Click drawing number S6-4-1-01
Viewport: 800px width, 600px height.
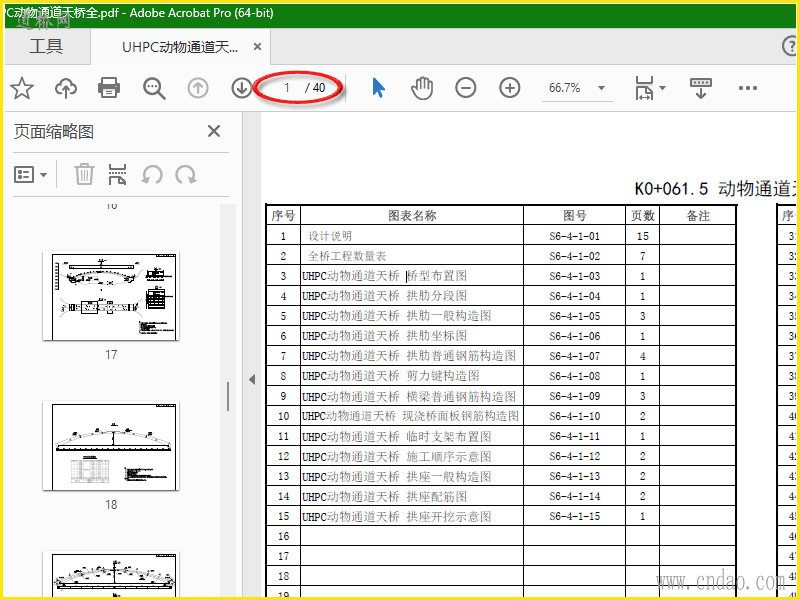[x=574, y=236]
